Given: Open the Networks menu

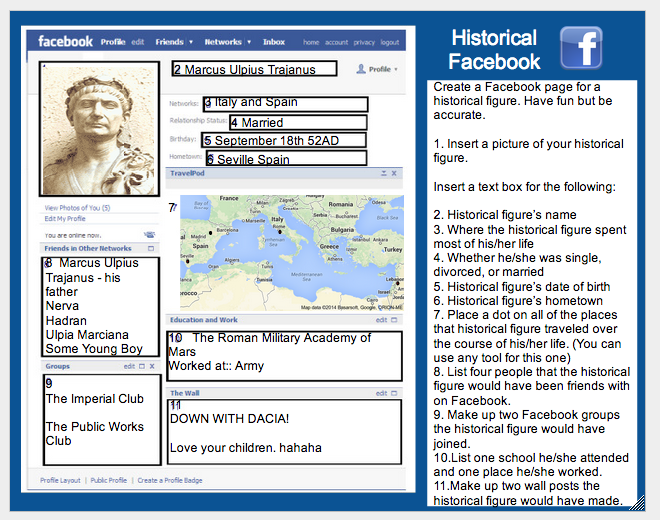Looking at the screenshot, I should coord(223,42).
